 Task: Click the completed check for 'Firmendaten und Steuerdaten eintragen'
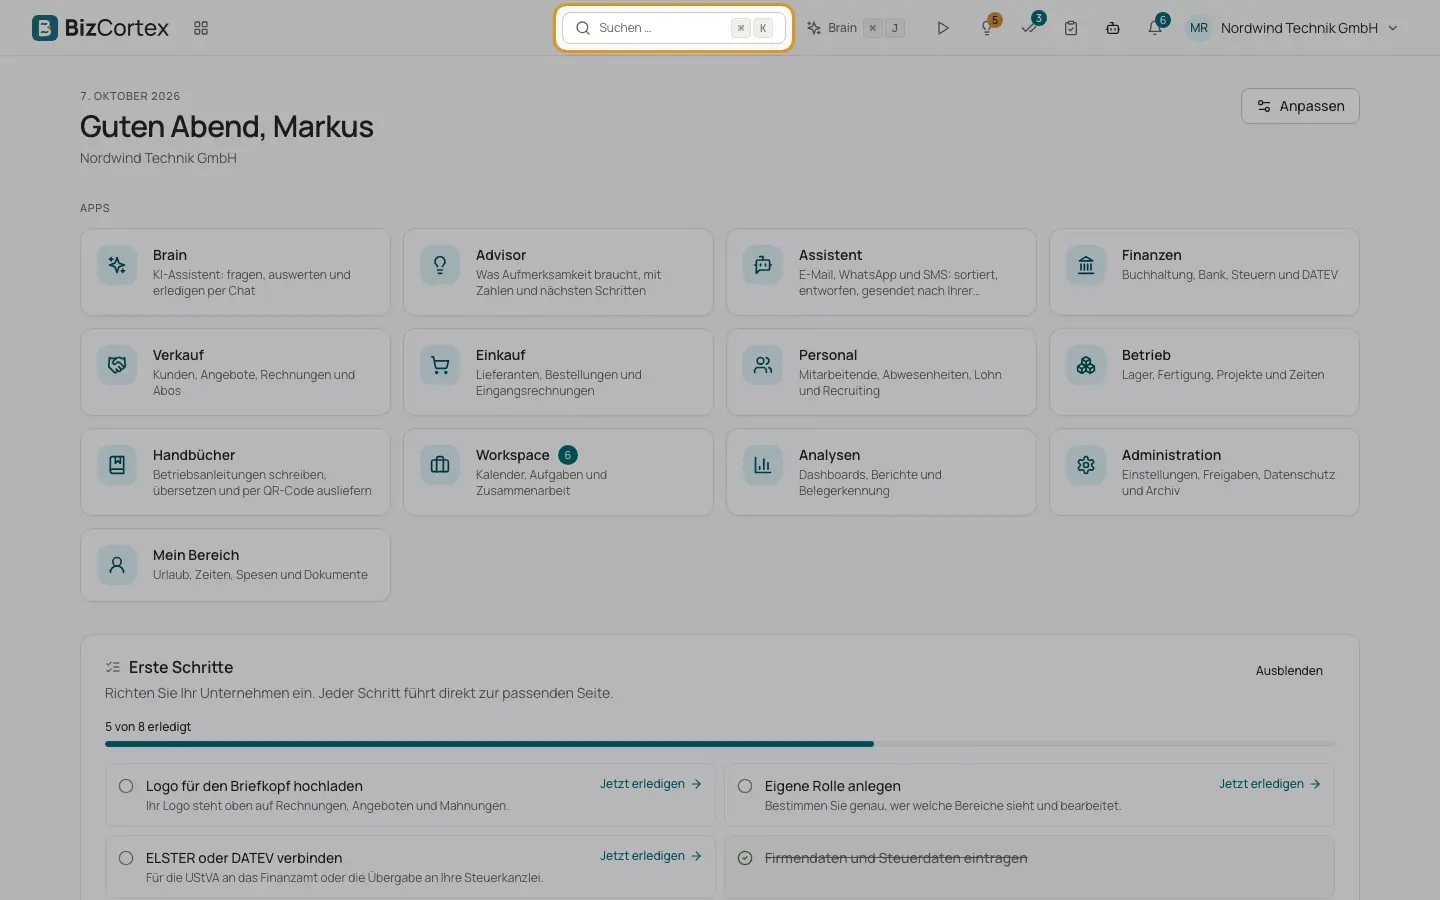pyautogui.click(x=745, y=858)
